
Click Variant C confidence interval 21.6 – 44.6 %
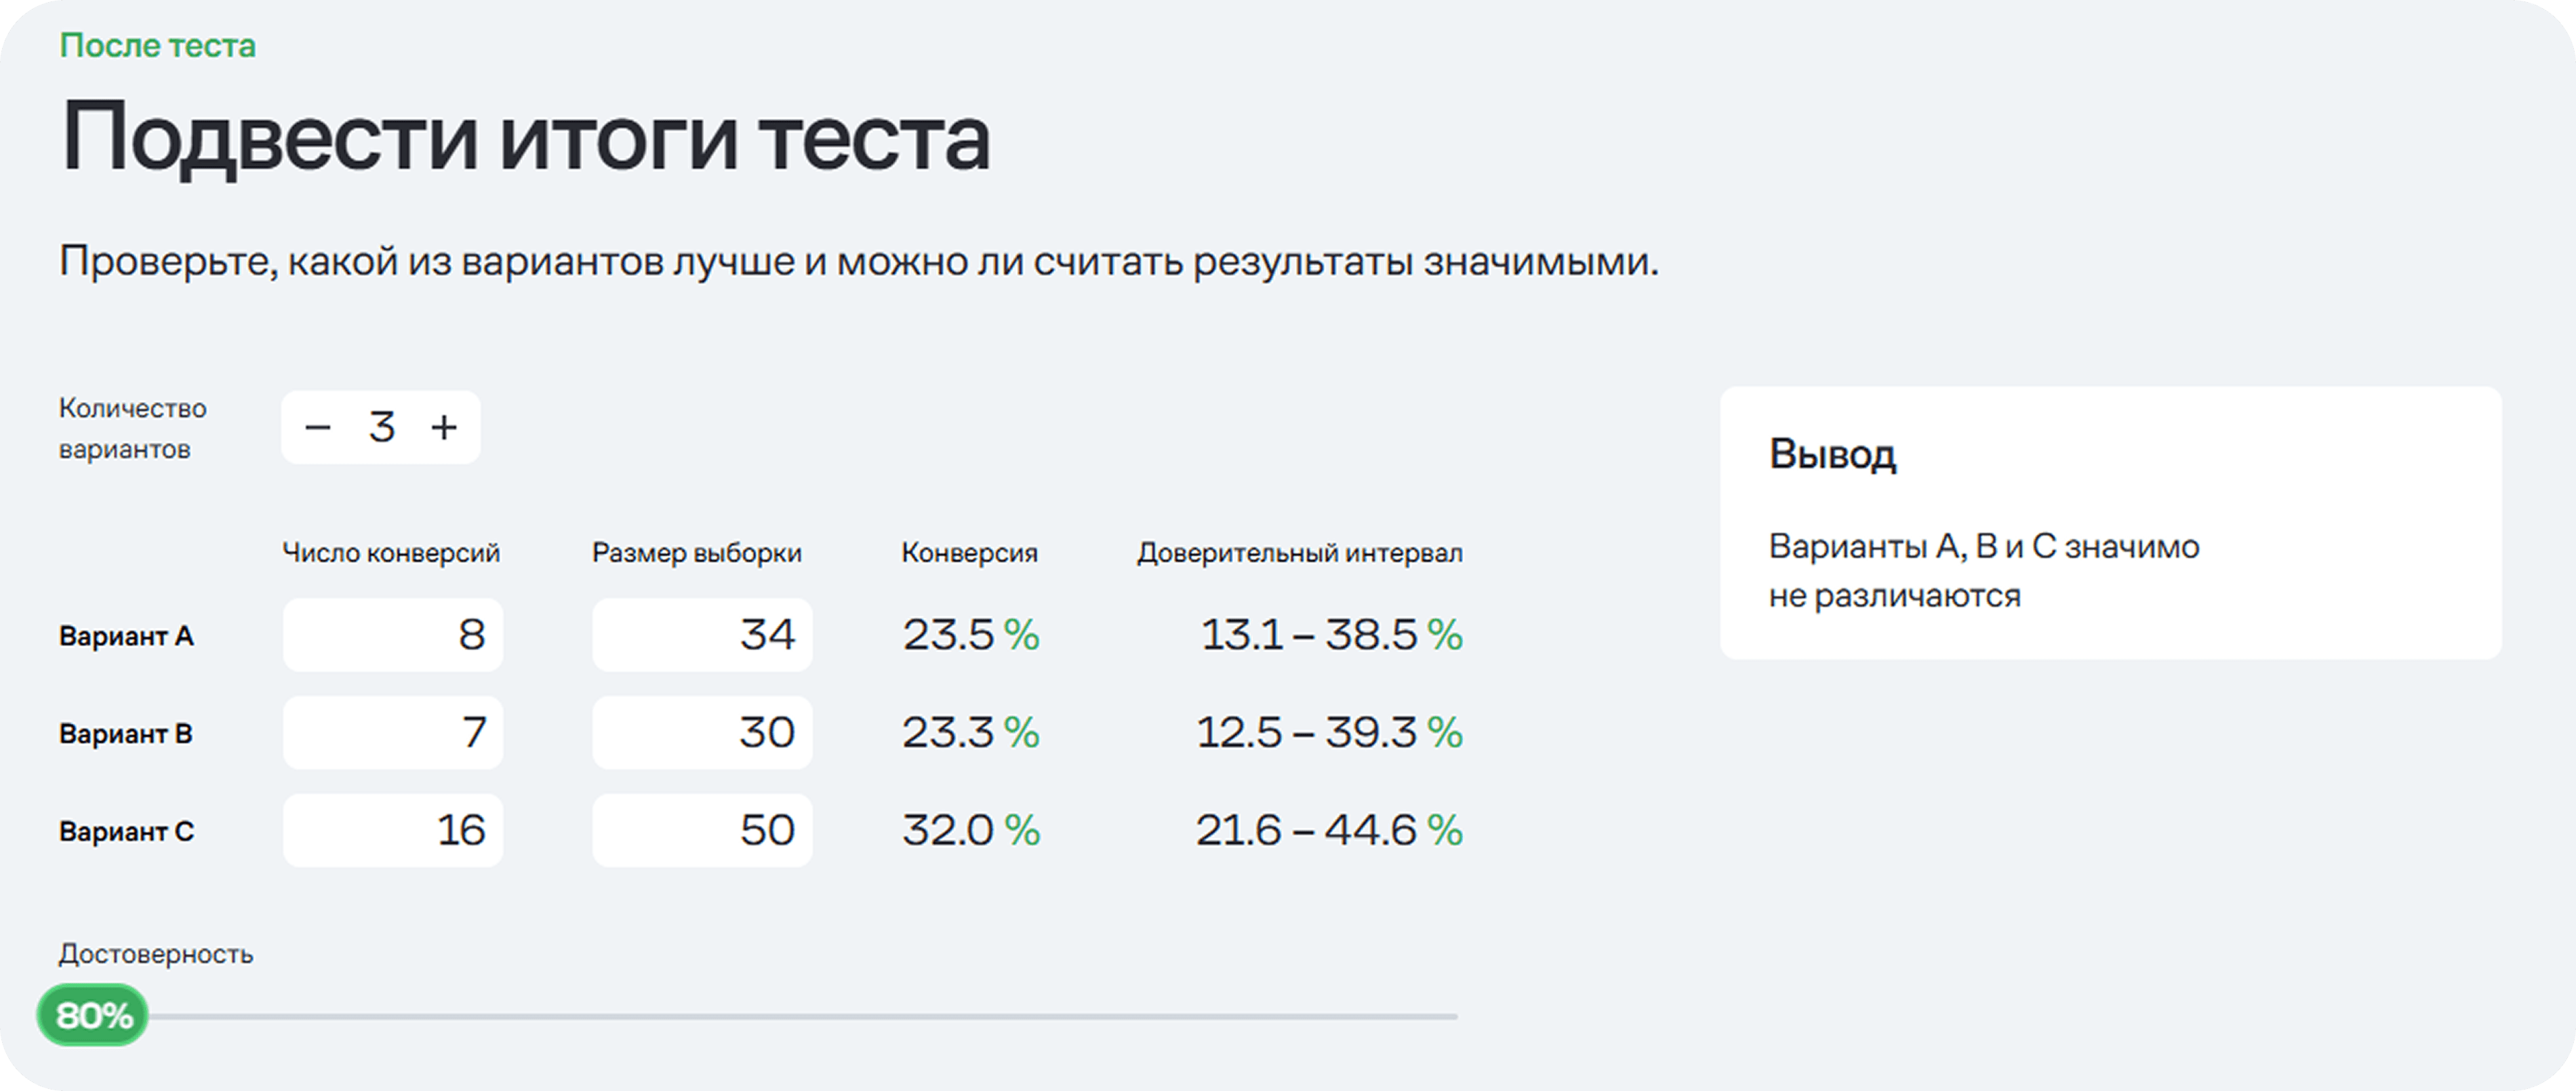[x=1329, y=830]
